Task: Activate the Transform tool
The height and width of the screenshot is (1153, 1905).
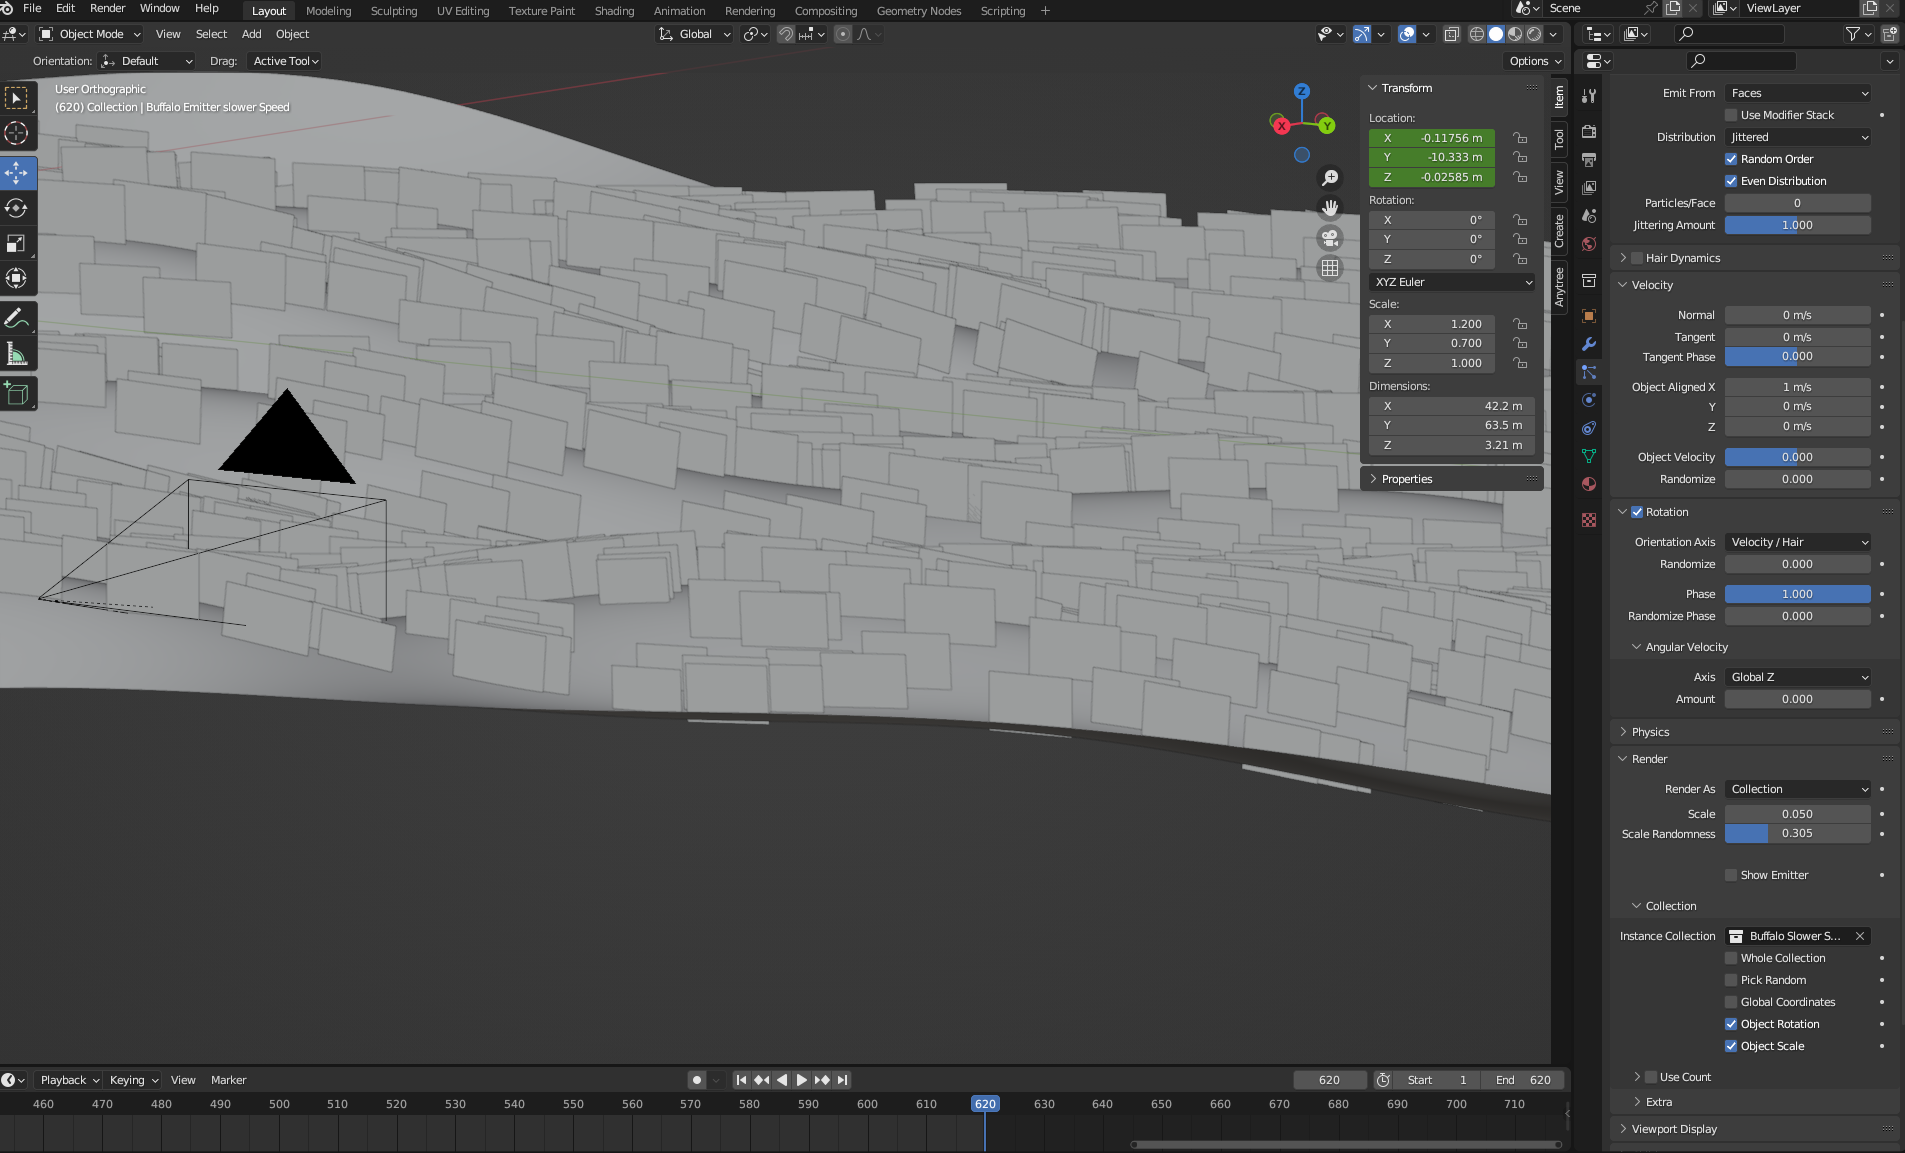Action: (x=17, y=278)
